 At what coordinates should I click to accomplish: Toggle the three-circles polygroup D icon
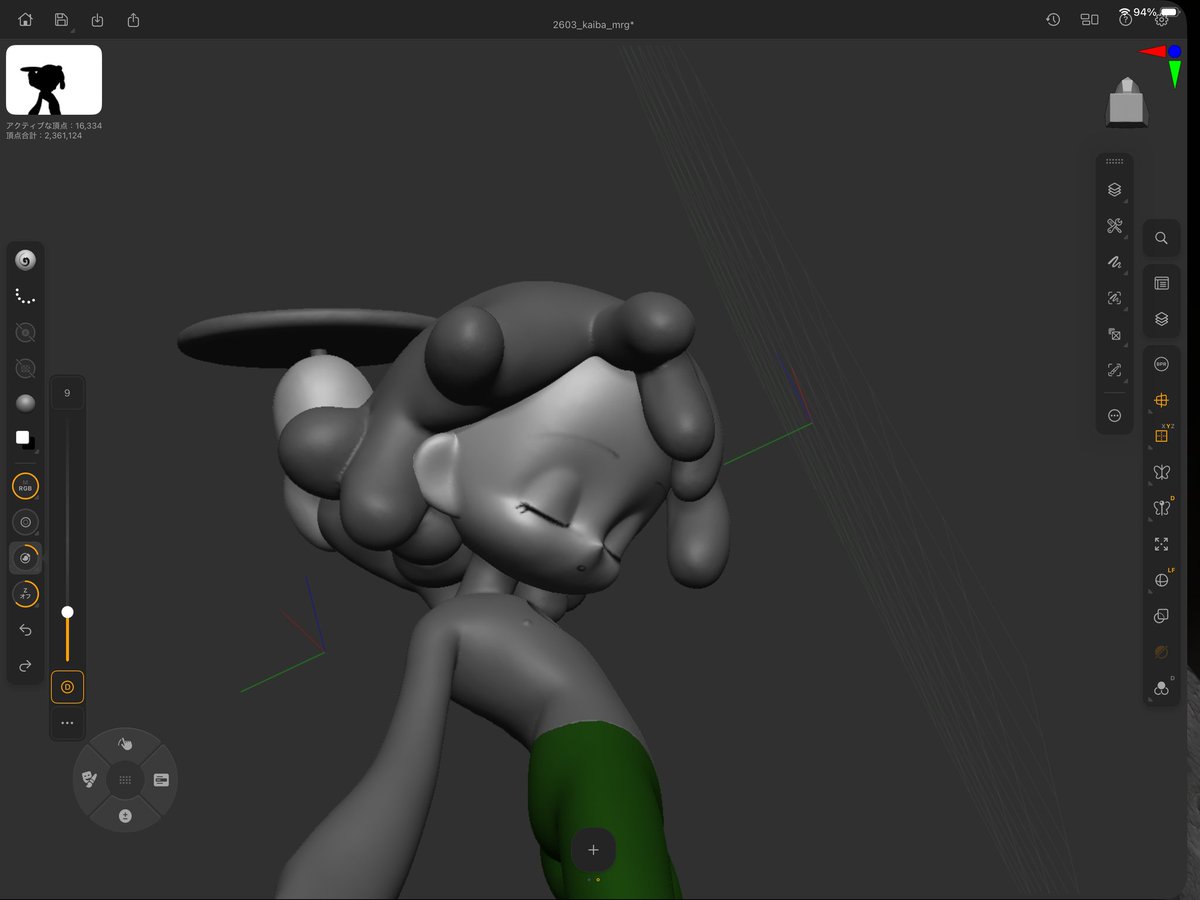pyautogui.click(x=1161, y=688)
